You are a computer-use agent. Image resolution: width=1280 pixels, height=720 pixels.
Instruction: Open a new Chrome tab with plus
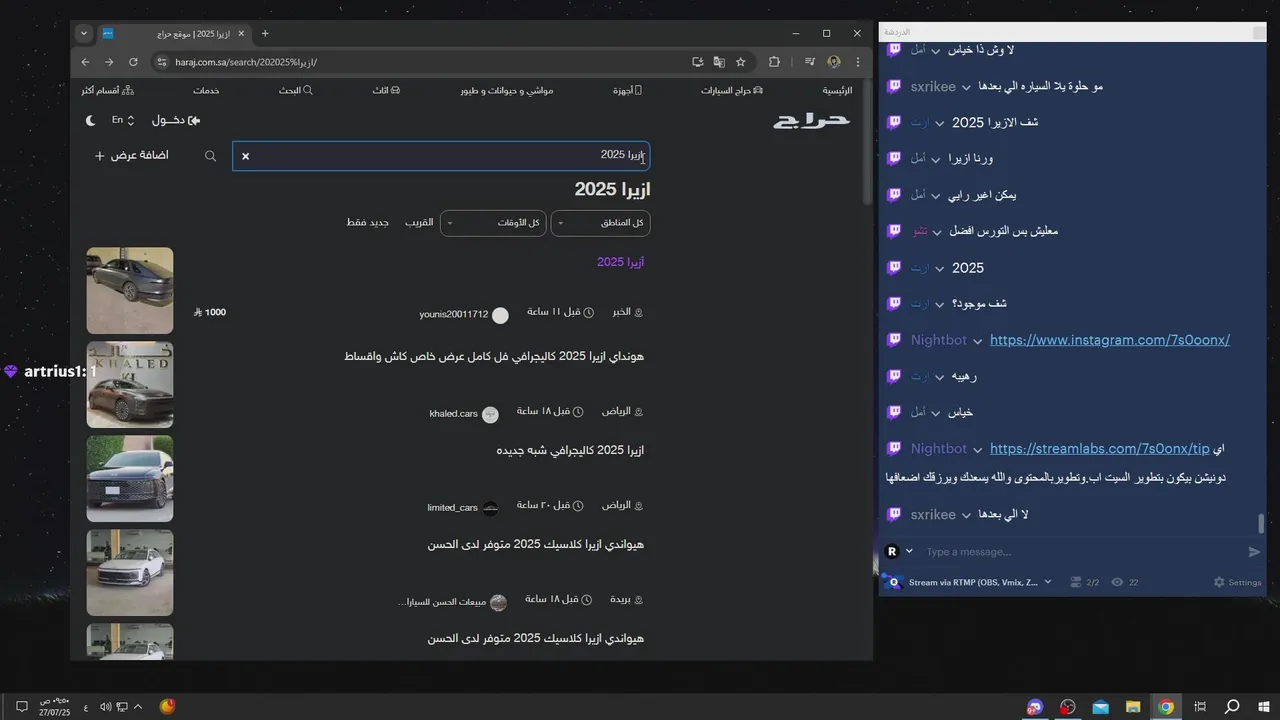[265, 33]
